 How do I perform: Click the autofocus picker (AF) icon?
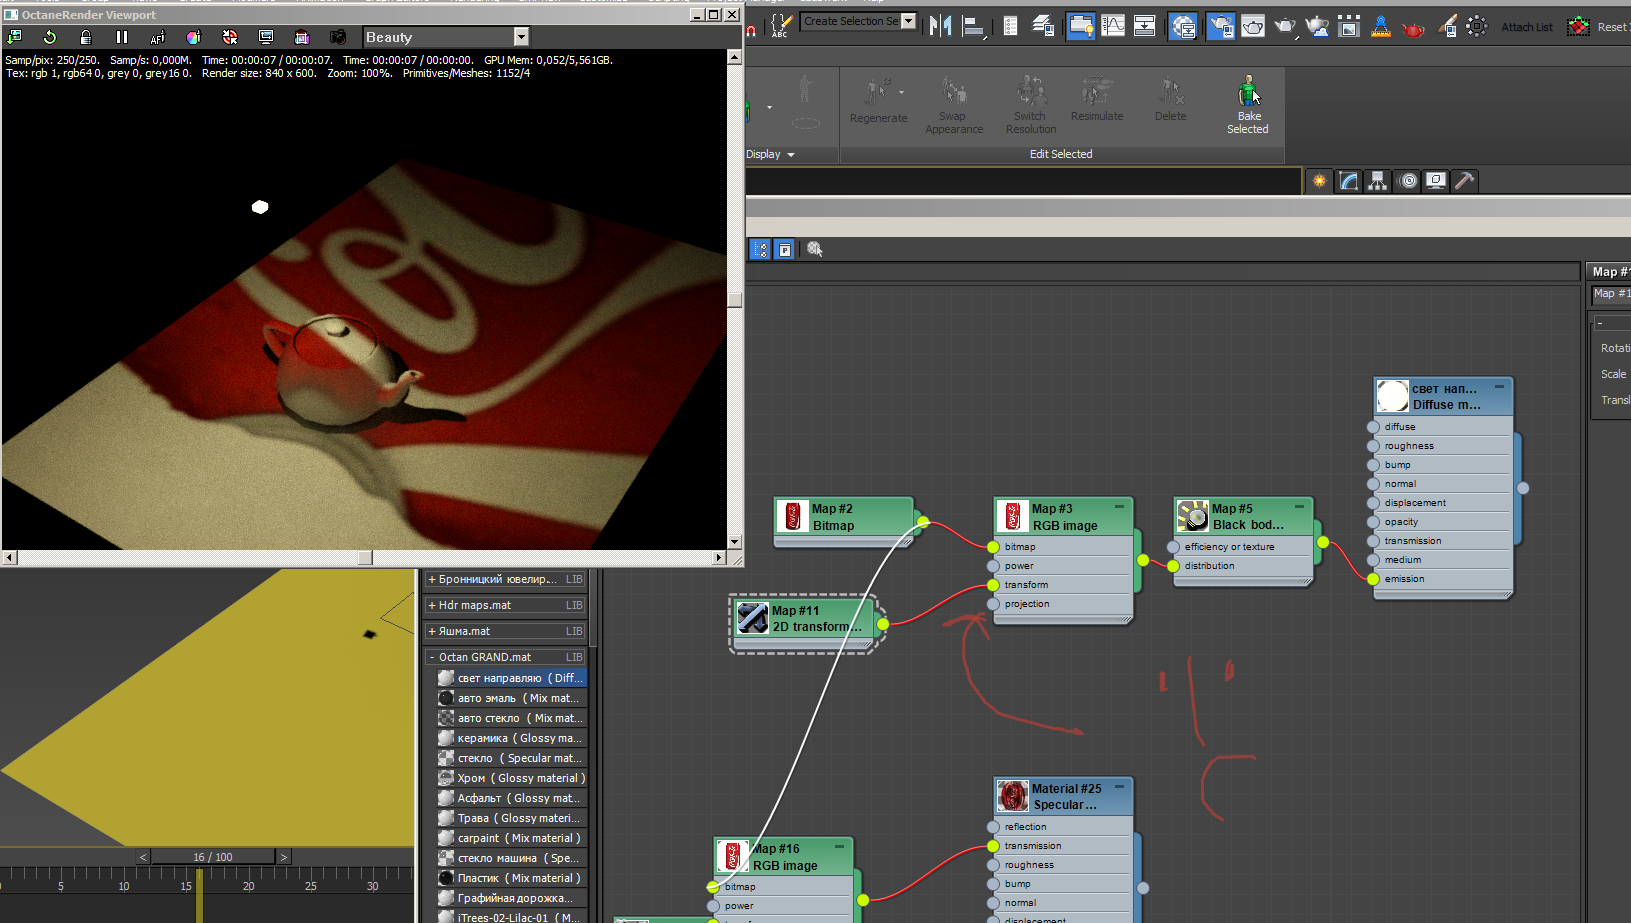(x=158, y=37)
